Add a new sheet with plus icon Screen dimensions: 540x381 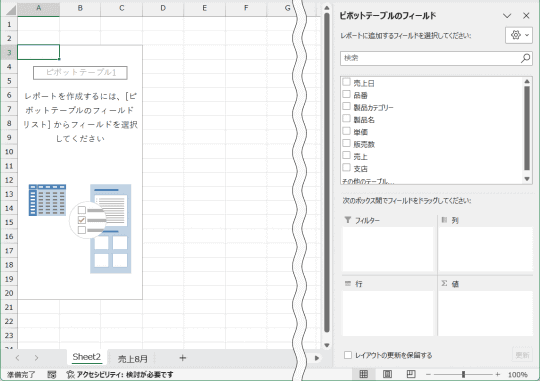tap(183, 358)
